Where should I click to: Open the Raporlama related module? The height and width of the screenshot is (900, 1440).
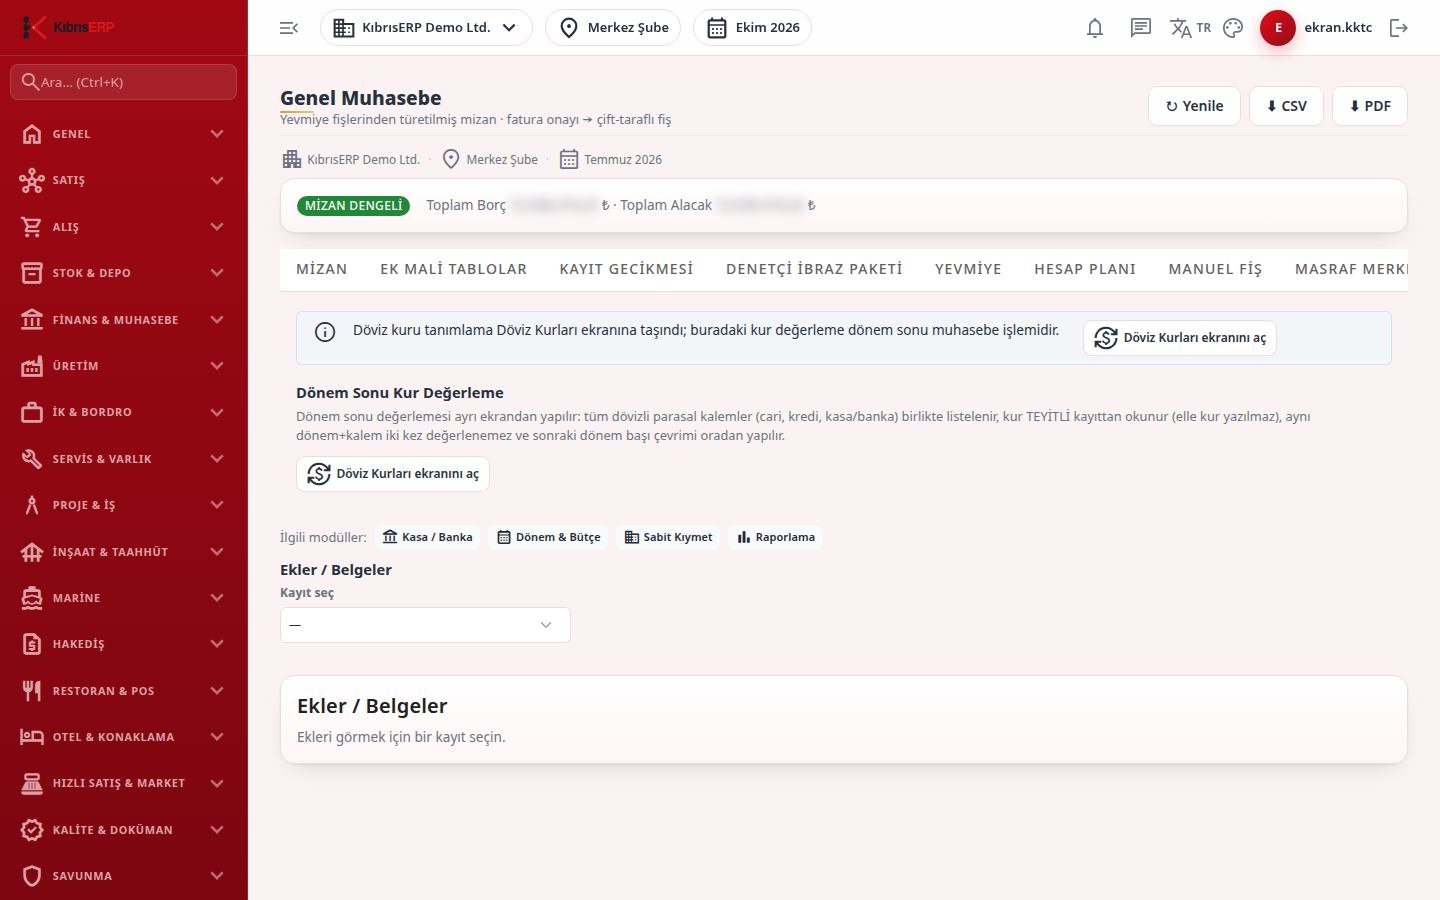[x=776, y=537]
